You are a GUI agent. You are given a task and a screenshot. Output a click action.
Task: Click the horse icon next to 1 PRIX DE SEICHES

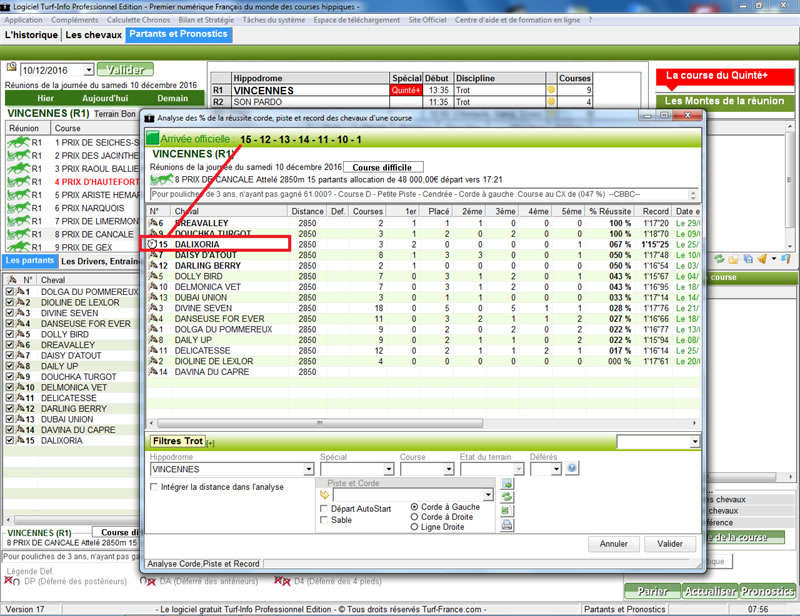point(18,143)
